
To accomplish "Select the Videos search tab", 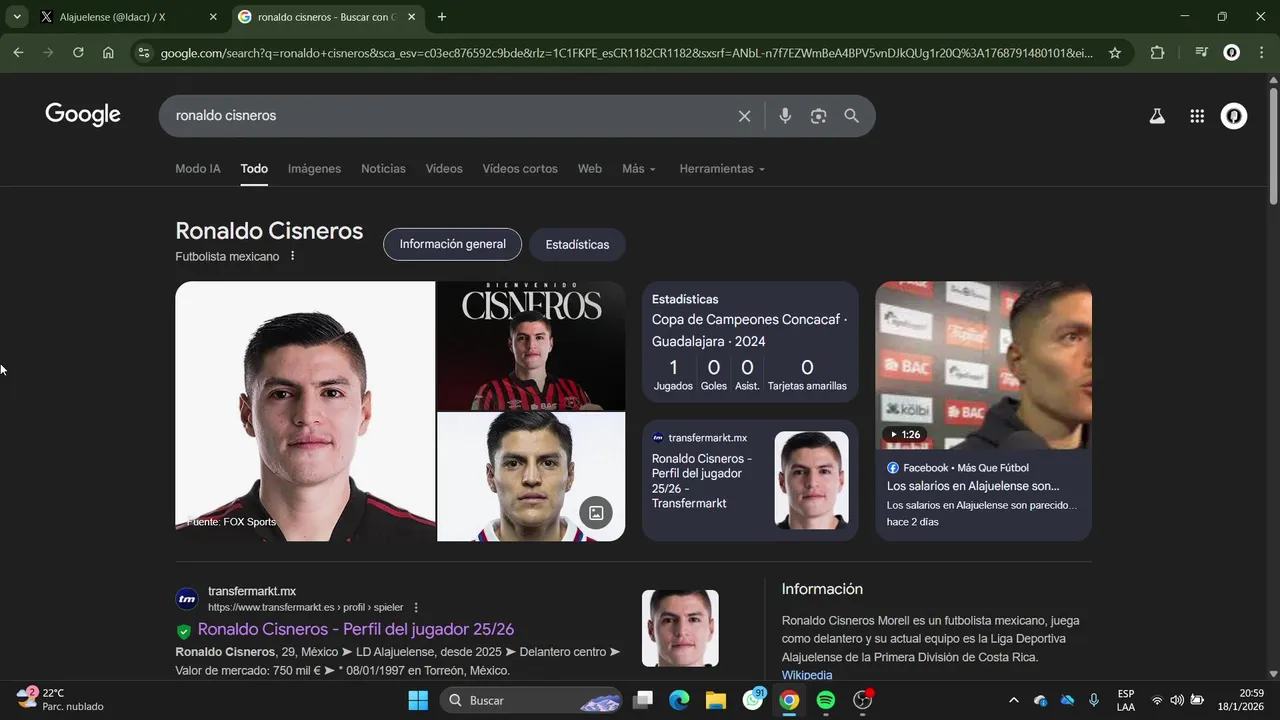I will [x=444, y=169].
